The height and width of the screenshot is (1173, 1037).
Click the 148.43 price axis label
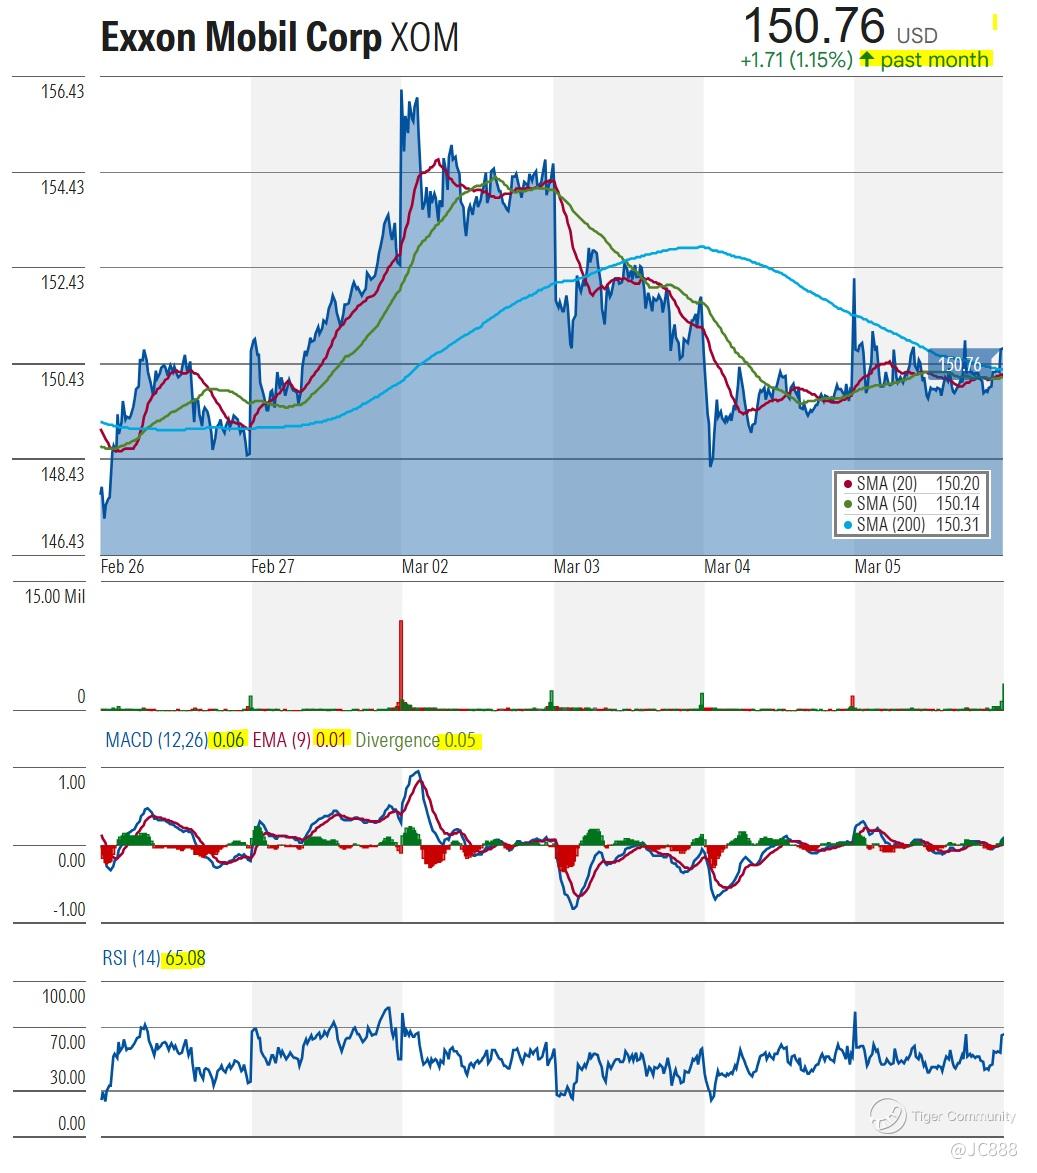tap(63, 475)
